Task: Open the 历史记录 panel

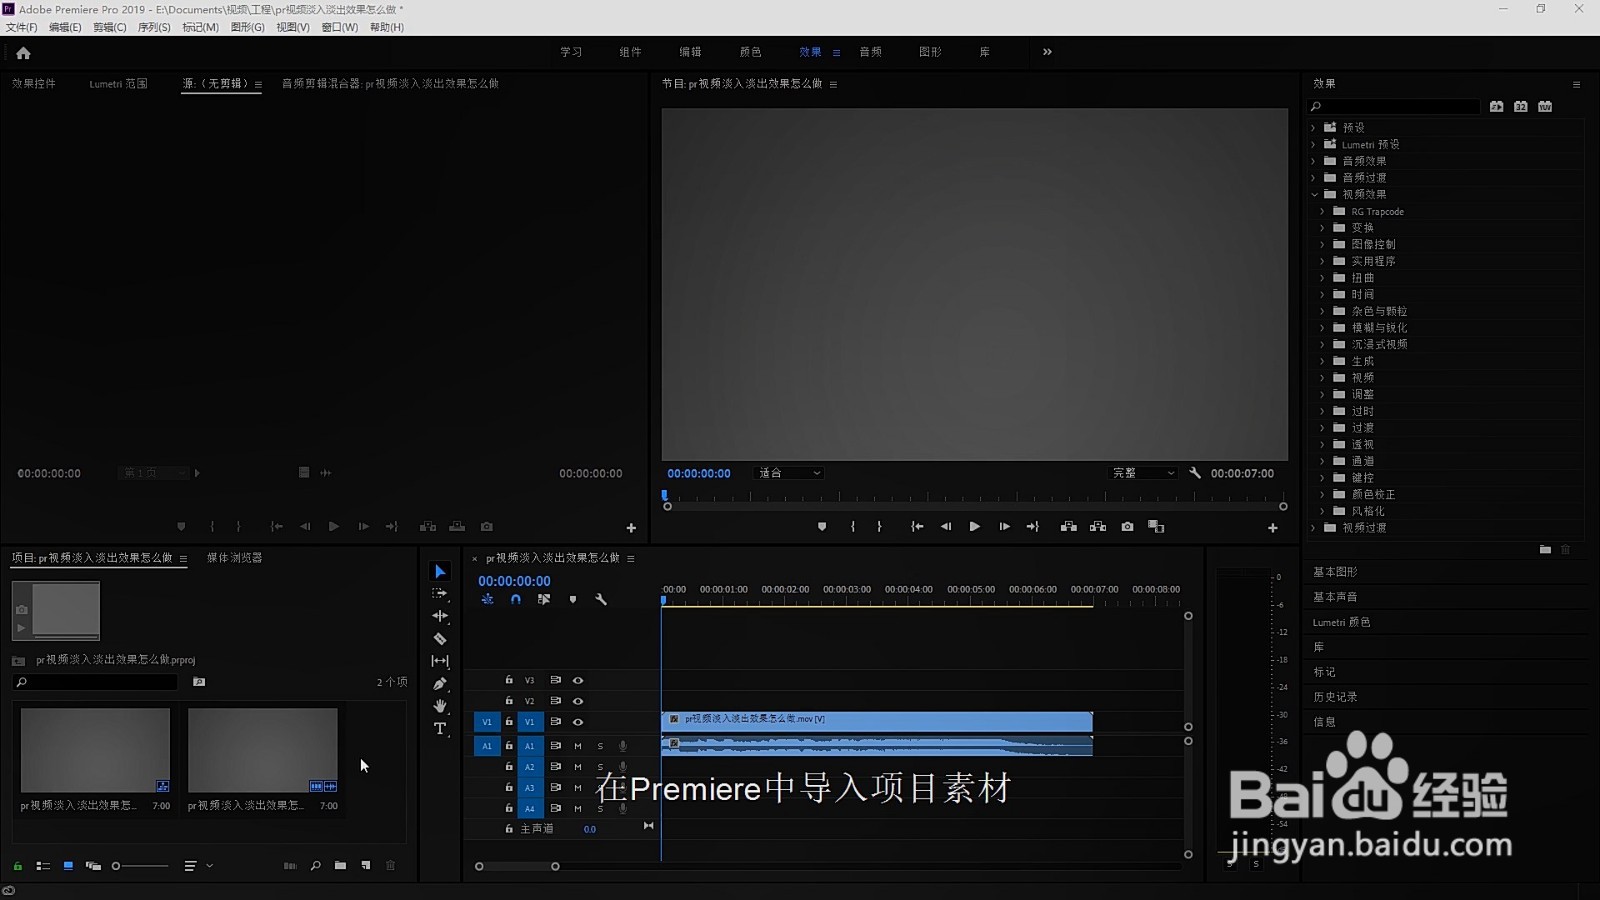Action: click(x=1336, y=697)
